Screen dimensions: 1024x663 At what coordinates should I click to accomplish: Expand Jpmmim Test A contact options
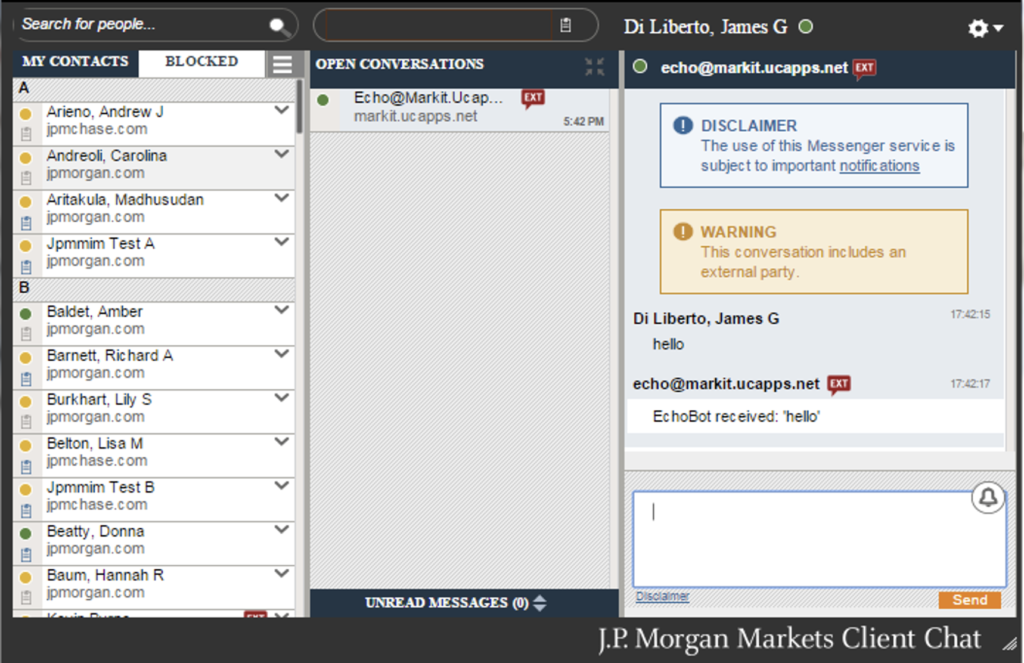tap(281, 241)
